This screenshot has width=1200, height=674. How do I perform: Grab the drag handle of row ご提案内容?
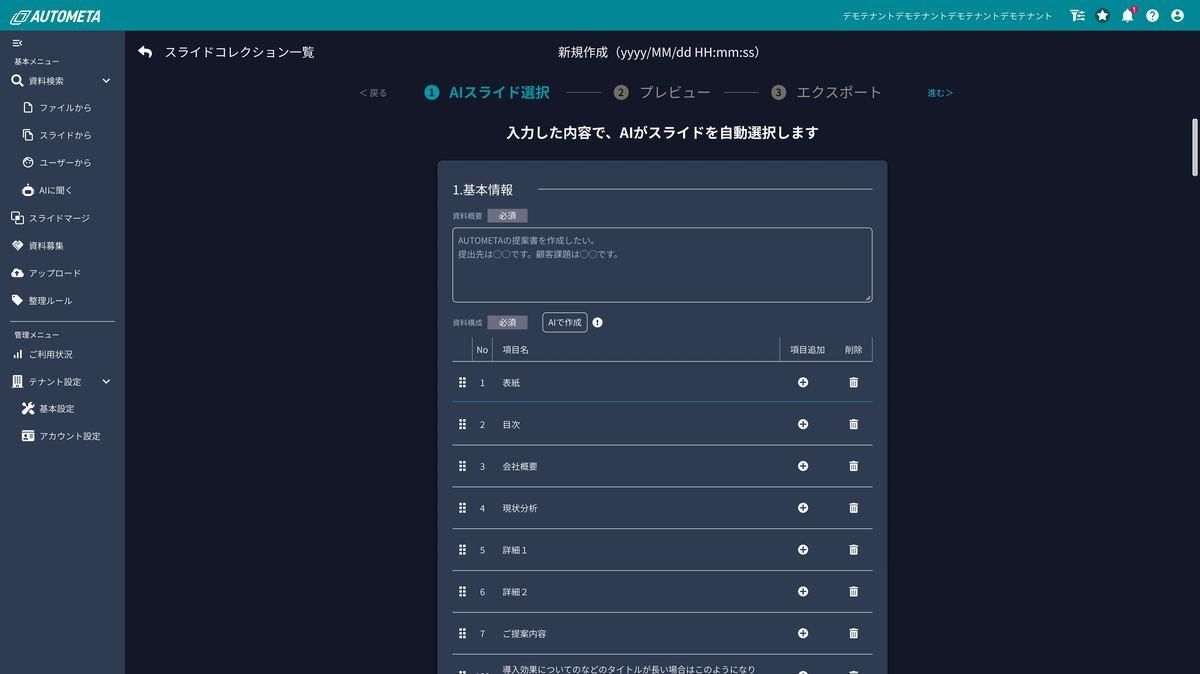click(x=462, y=633)
